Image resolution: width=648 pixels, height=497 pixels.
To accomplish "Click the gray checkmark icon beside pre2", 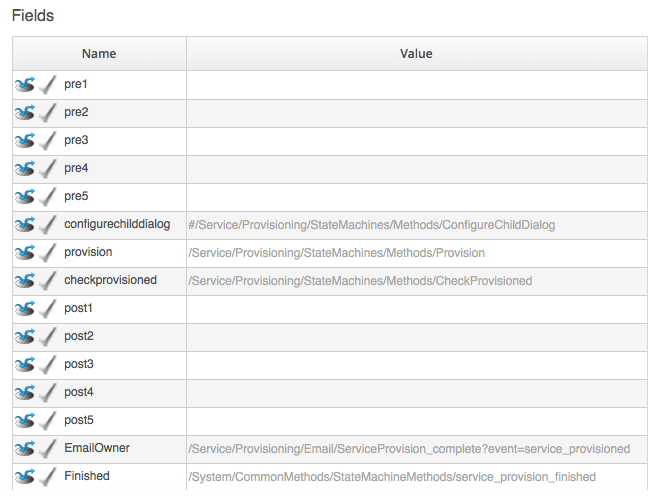I will click(x=48, y=113).
